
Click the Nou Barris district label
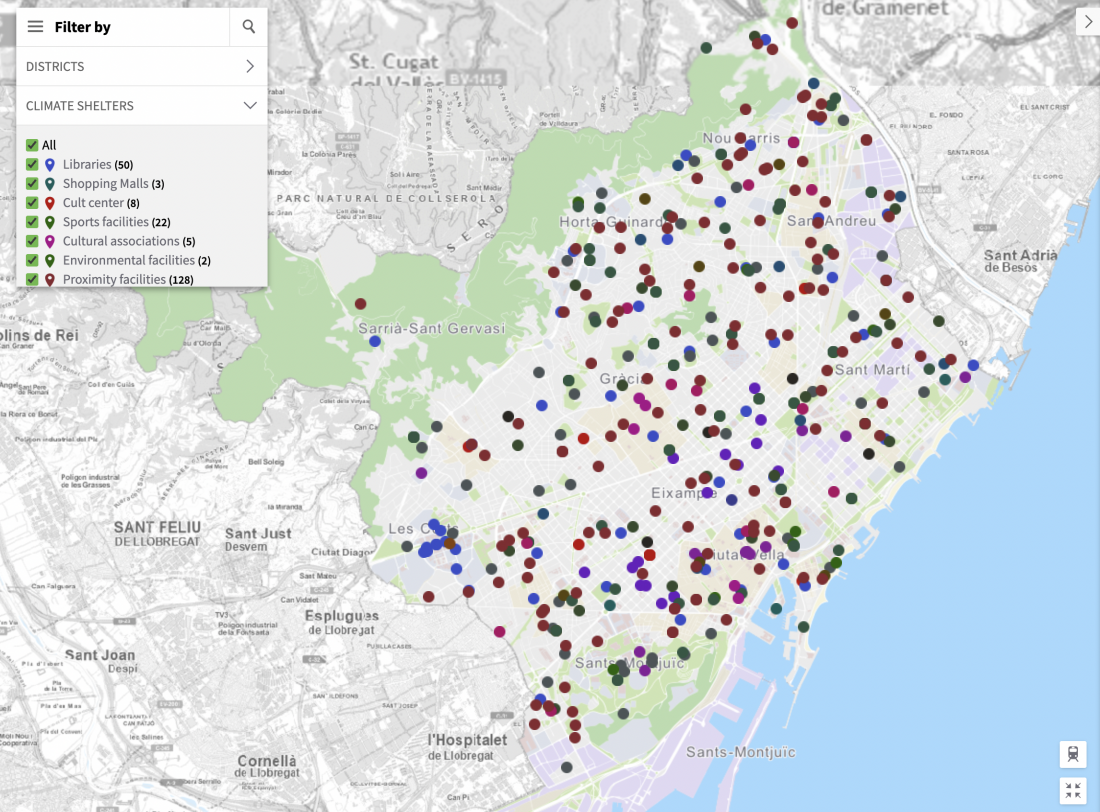pyautogui.click(x=742, y=138)
